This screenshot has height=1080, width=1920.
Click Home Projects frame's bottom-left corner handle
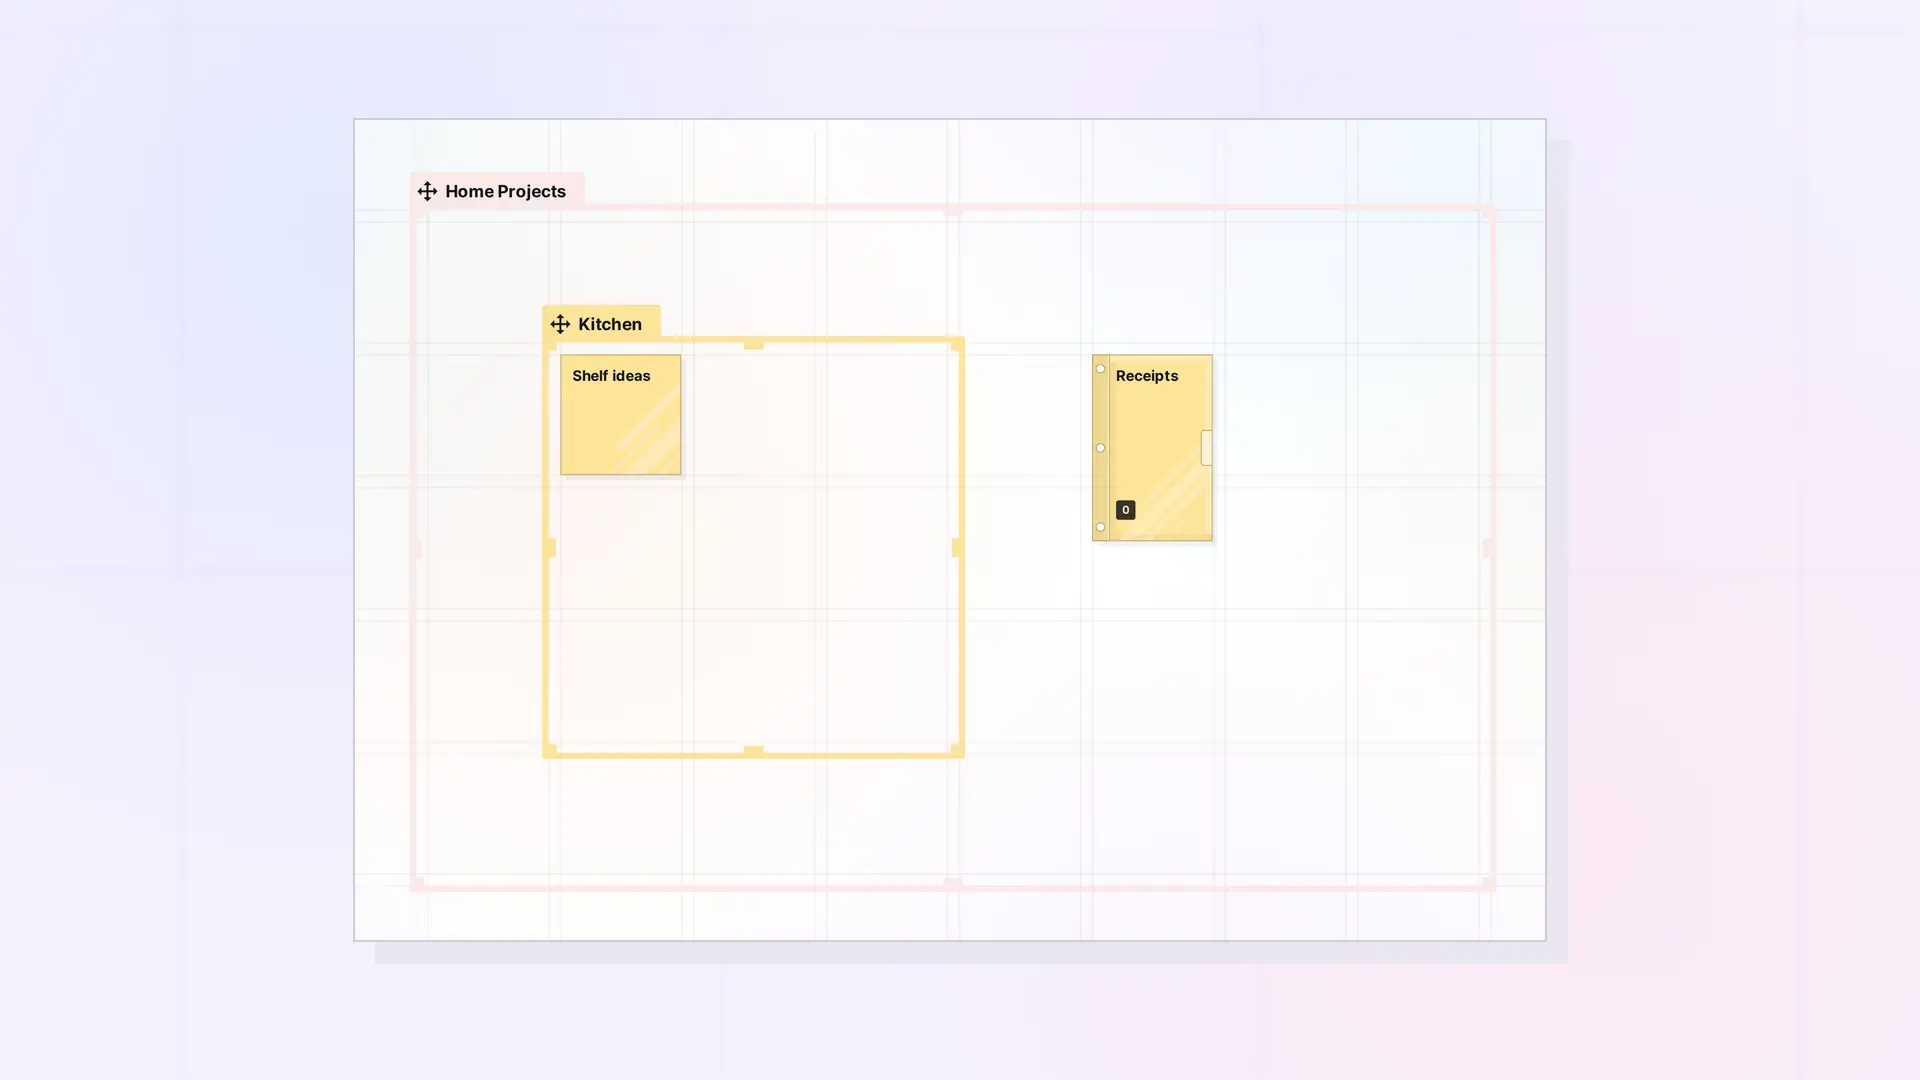[417, 884]
